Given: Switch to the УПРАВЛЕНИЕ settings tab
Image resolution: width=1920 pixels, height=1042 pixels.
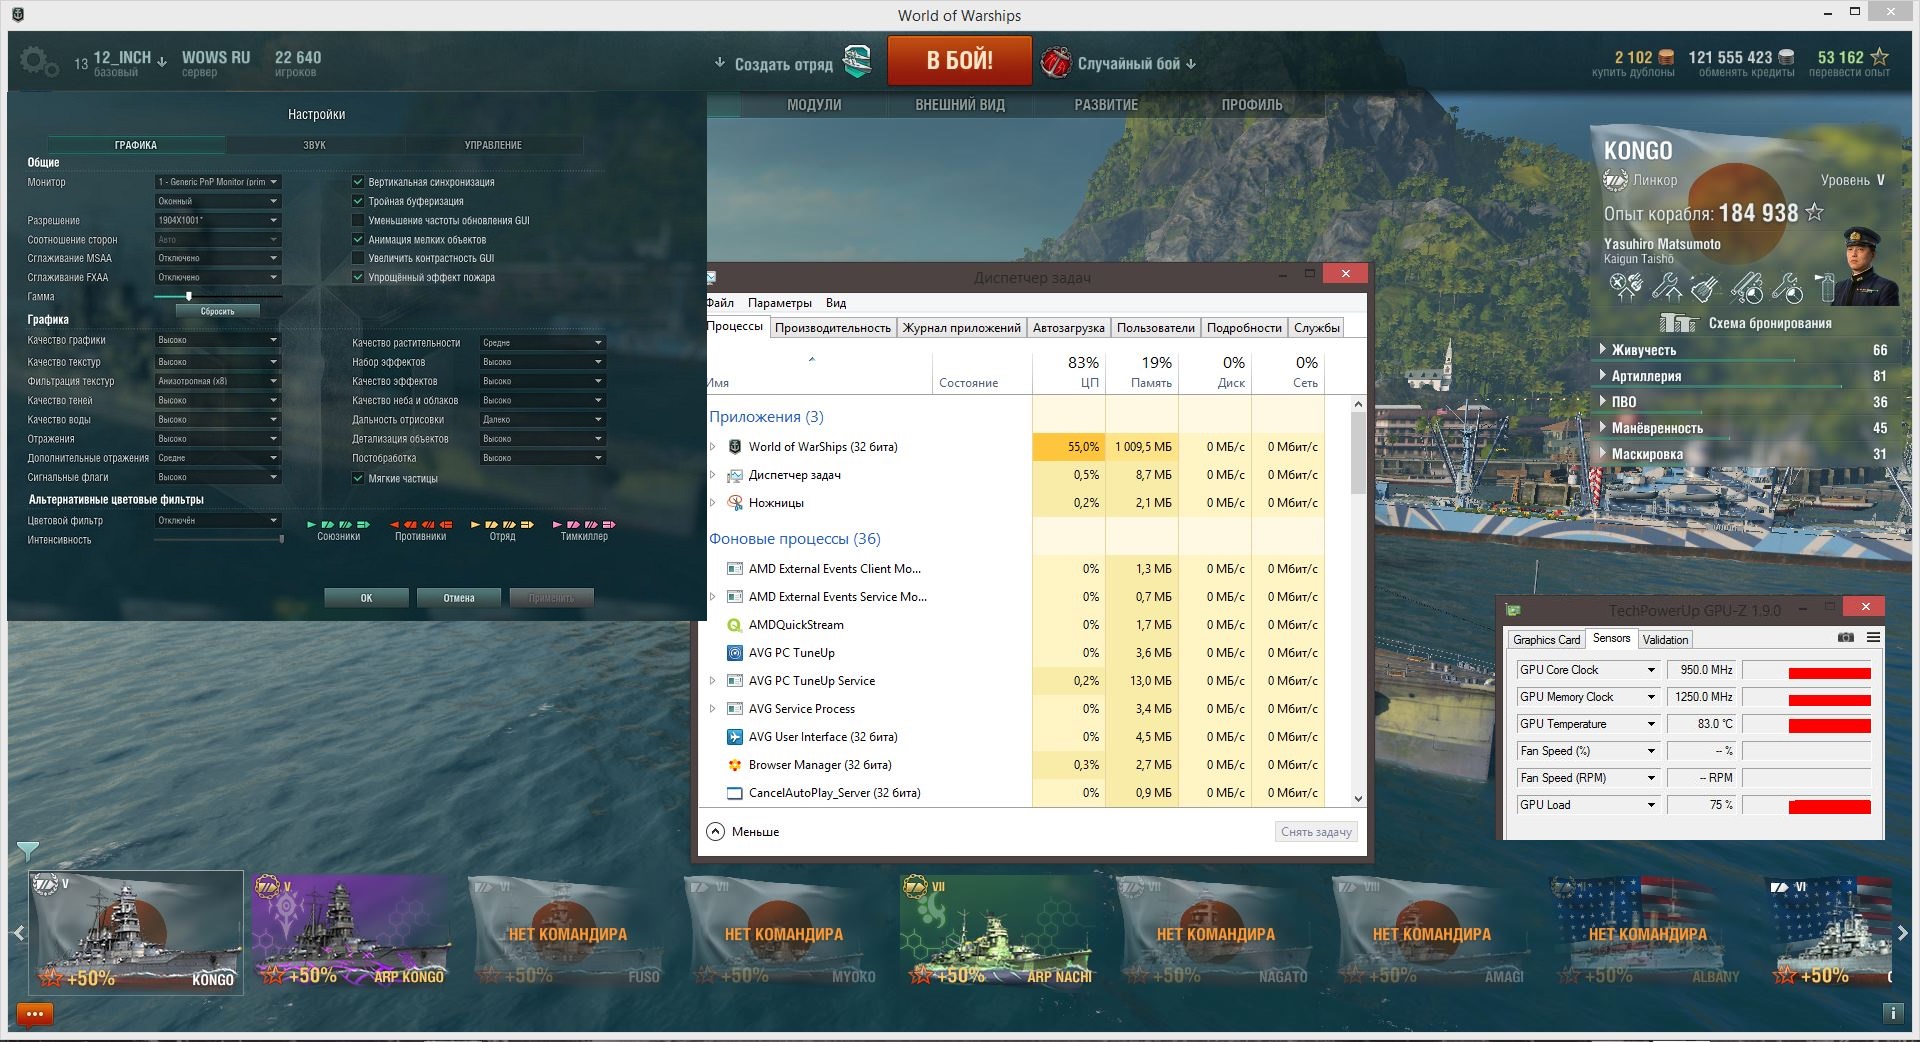Looking at the screenshot, I should click(x=493, y=145).
